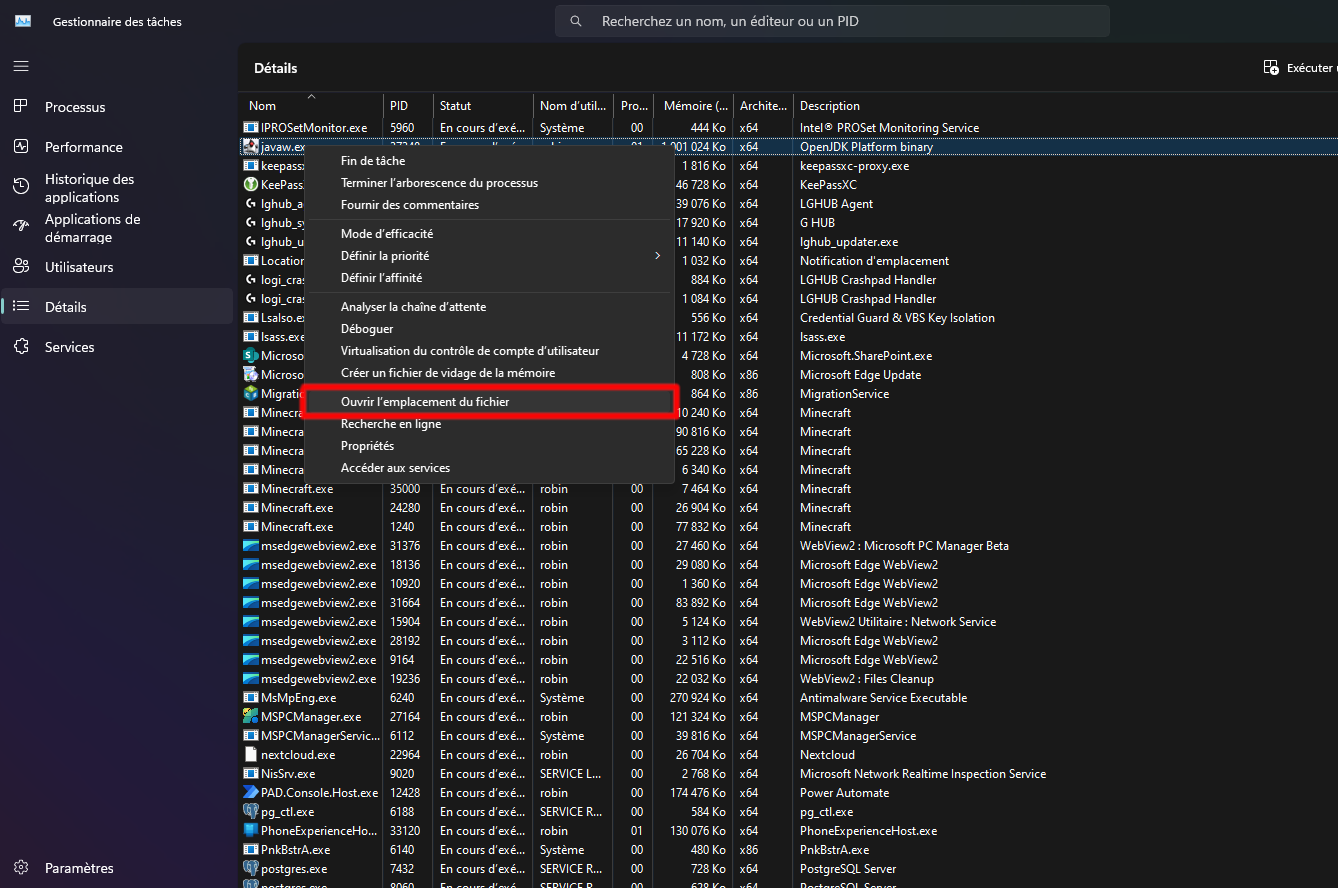
Task: Sort by the Statut column header
Action: (x=483, y=105)
